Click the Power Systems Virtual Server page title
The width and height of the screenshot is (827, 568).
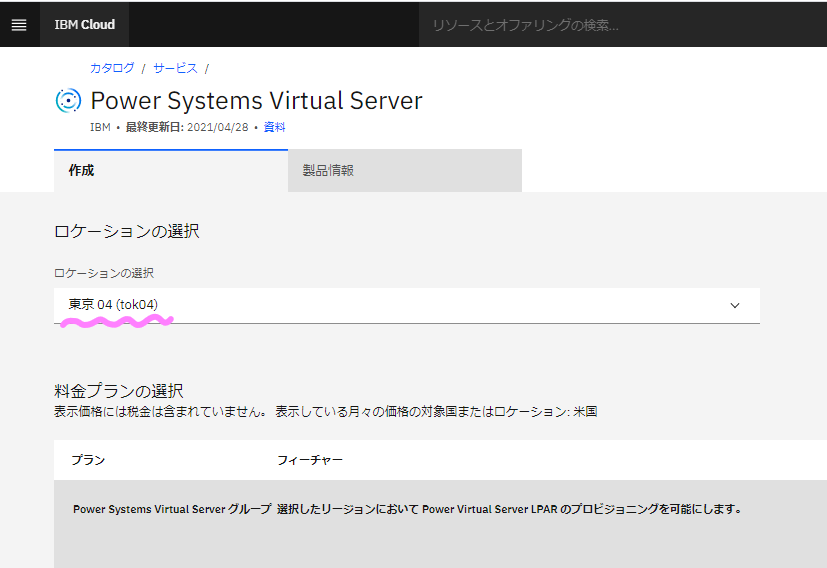tap(256, 101)
